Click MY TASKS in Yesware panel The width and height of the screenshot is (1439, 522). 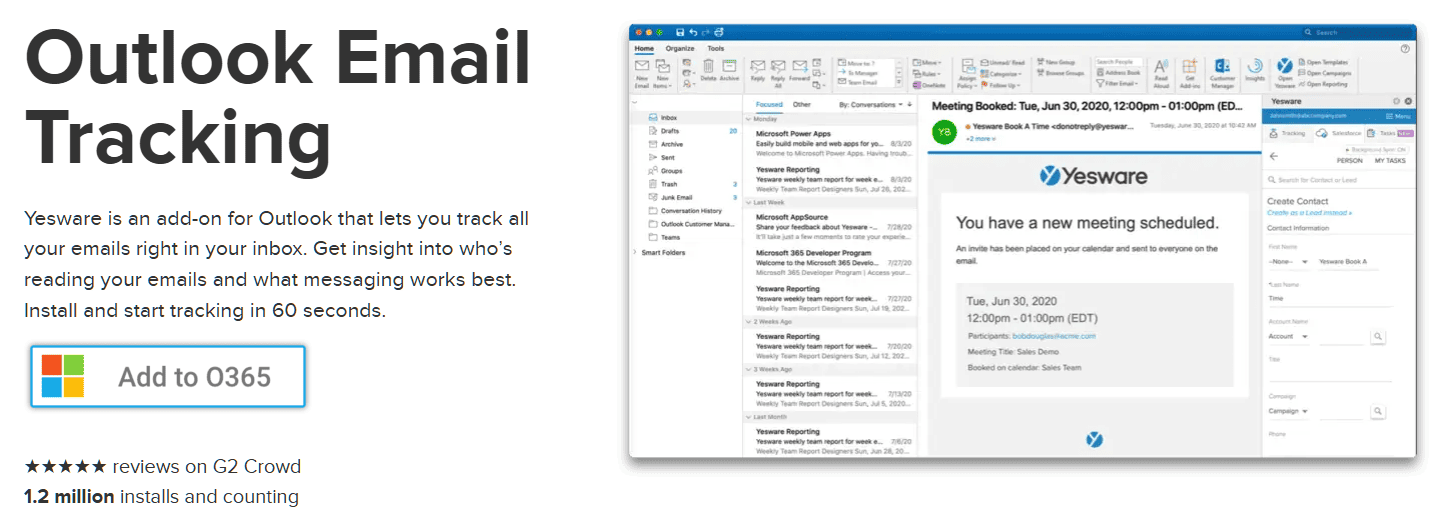[1389, 160]
